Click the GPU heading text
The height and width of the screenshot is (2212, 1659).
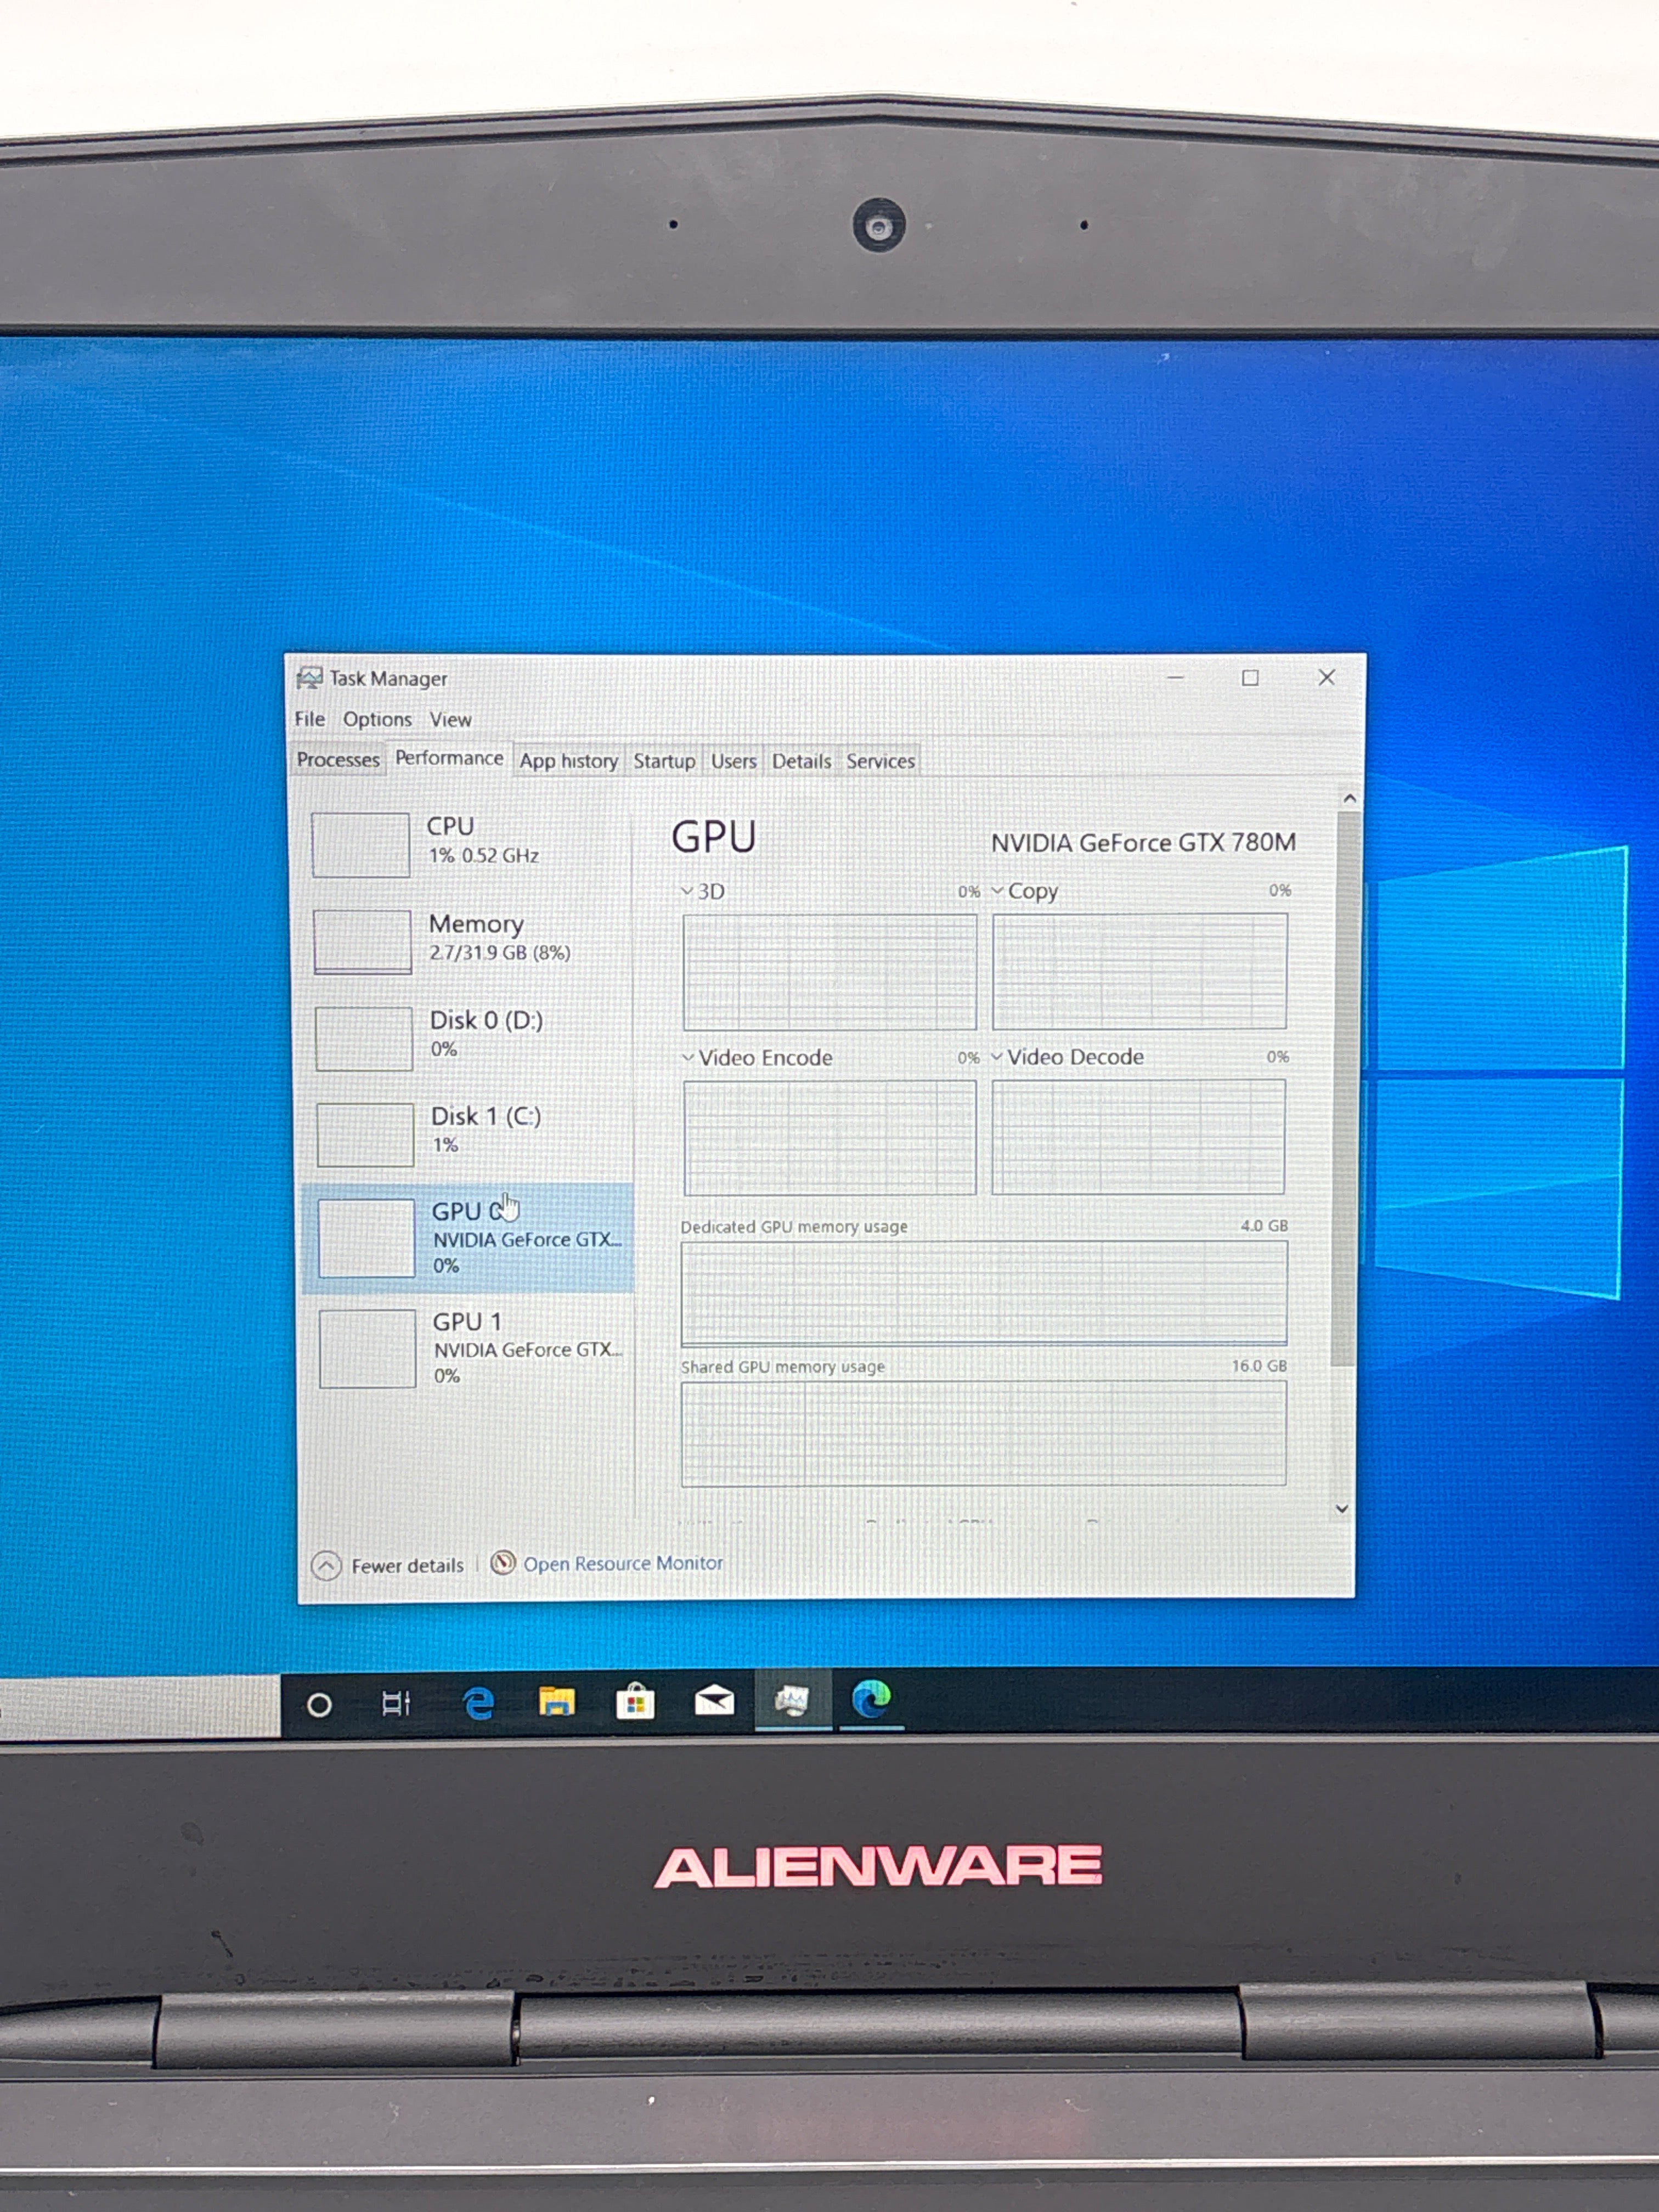pyautogui.click(x=713, y=837)
